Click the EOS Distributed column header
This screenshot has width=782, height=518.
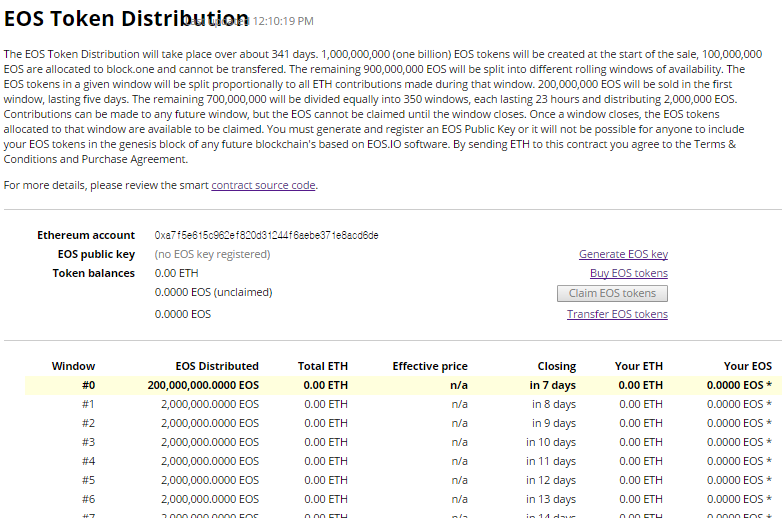coord(216,366)
